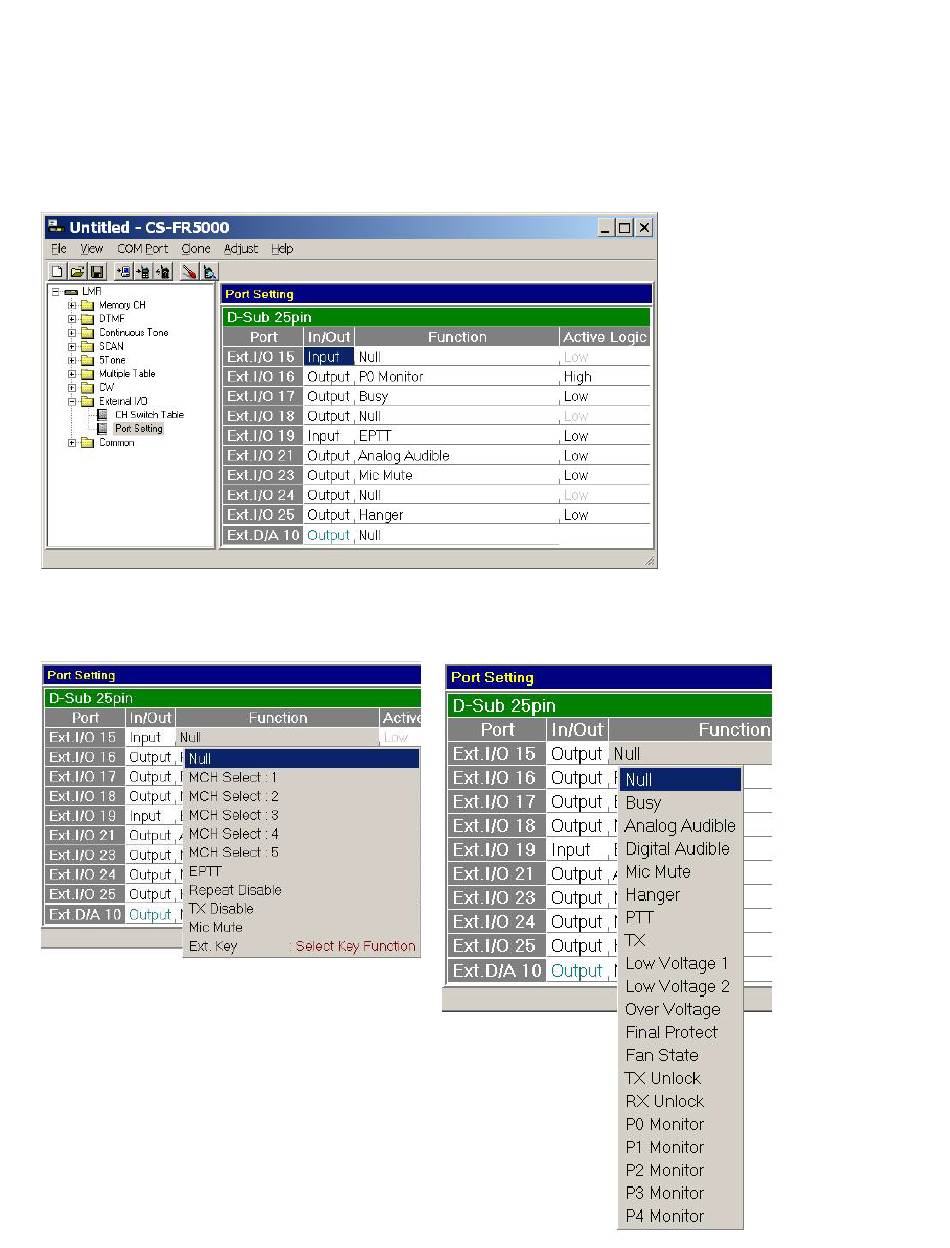Click the New file toolbar icon
Screen dimensions: 950x1248
tap(57, 271)
